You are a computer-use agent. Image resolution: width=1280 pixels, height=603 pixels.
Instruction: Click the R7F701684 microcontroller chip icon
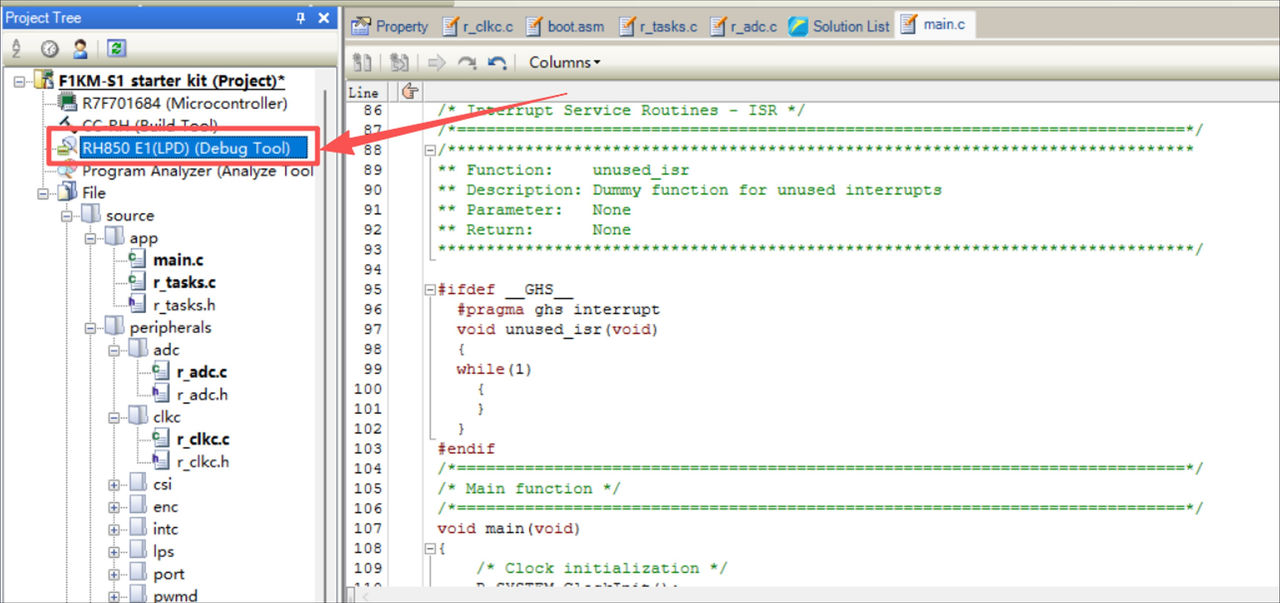67,103
